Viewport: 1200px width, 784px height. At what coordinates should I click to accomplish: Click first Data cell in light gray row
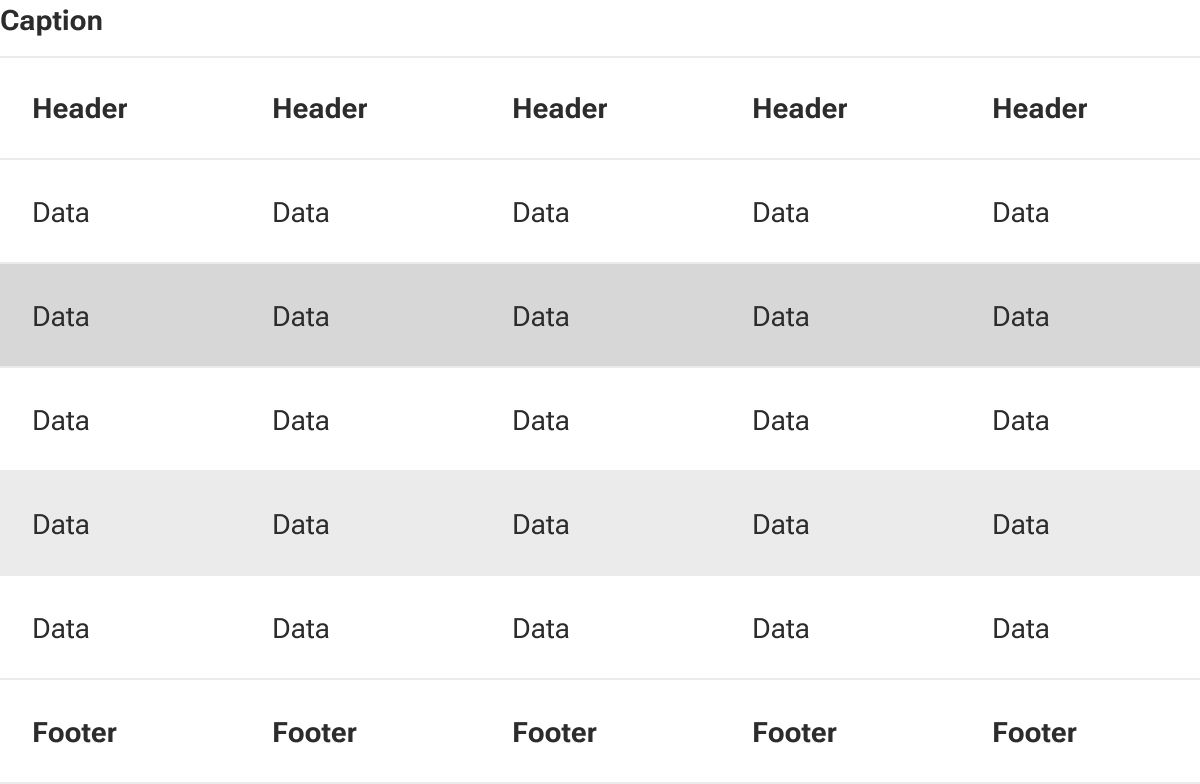point(120,524)
